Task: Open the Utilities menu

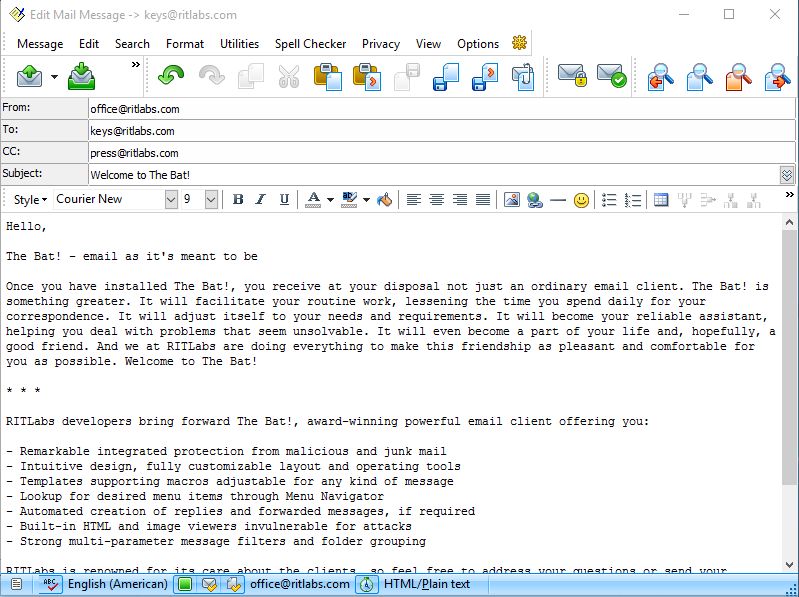Action: (239, 44)
